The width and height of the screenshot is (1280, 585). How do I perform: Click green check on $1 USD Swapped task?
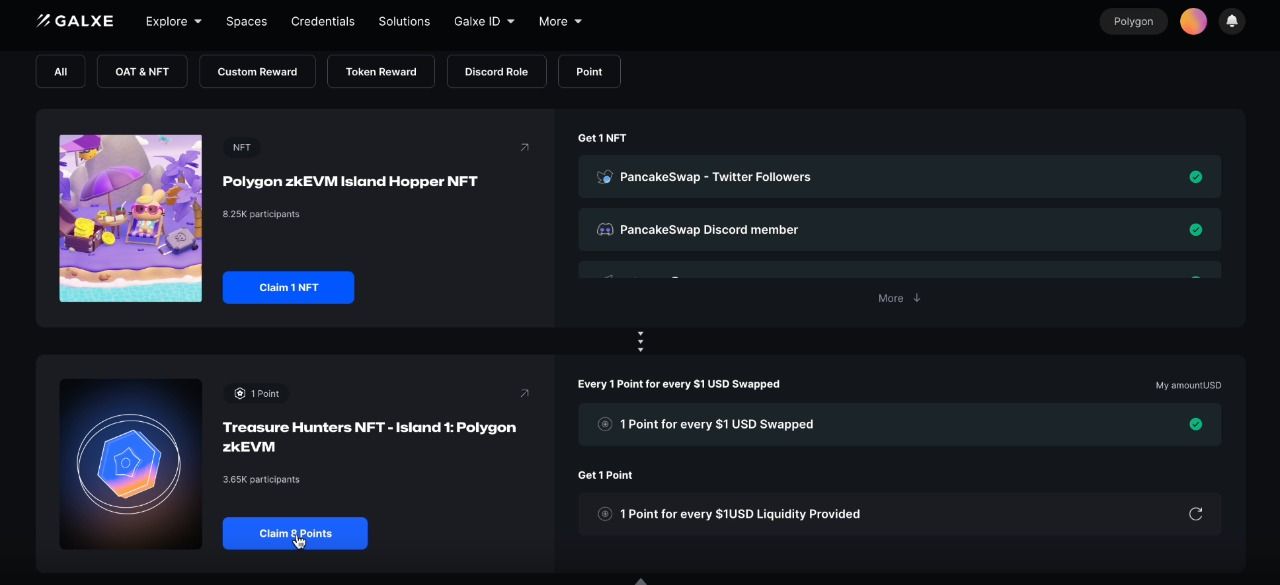1195,424
